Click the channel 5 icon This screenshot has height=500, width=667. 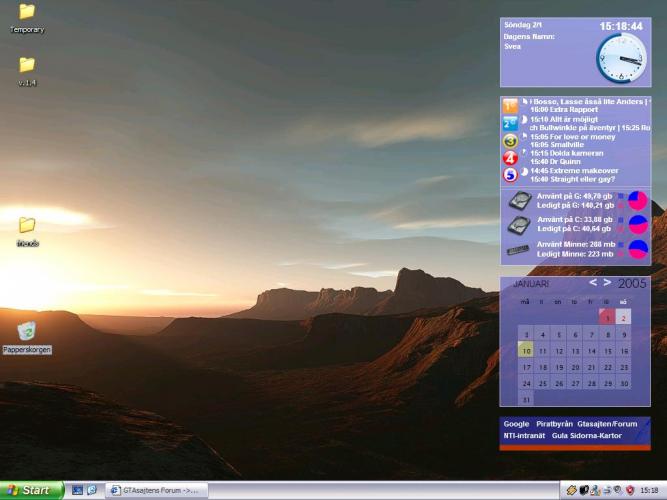510,174
